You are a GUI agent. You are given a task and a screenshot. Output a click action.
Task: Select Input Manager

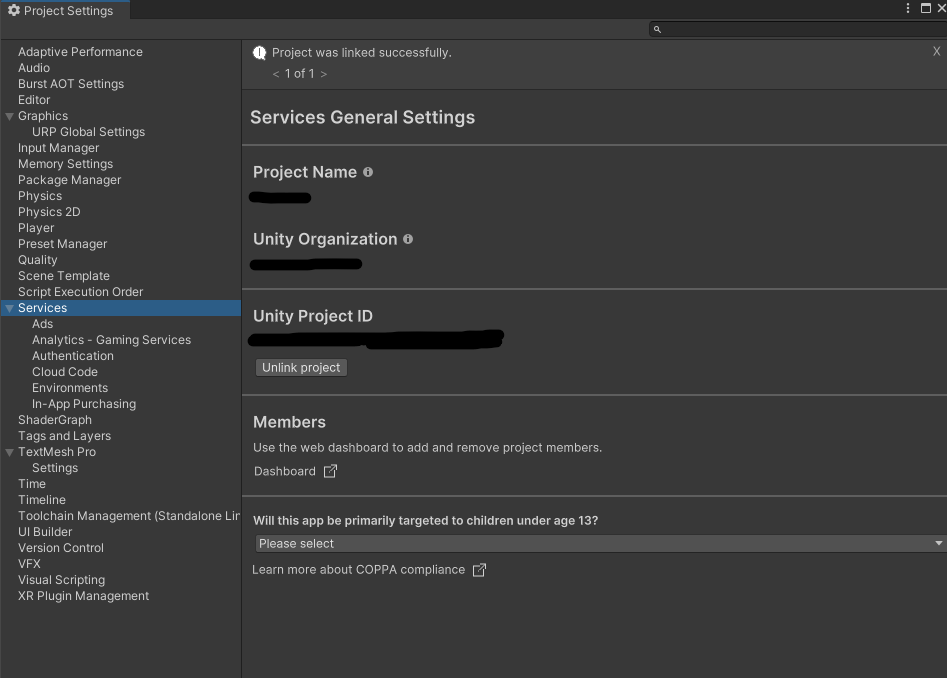pos(59,148)
